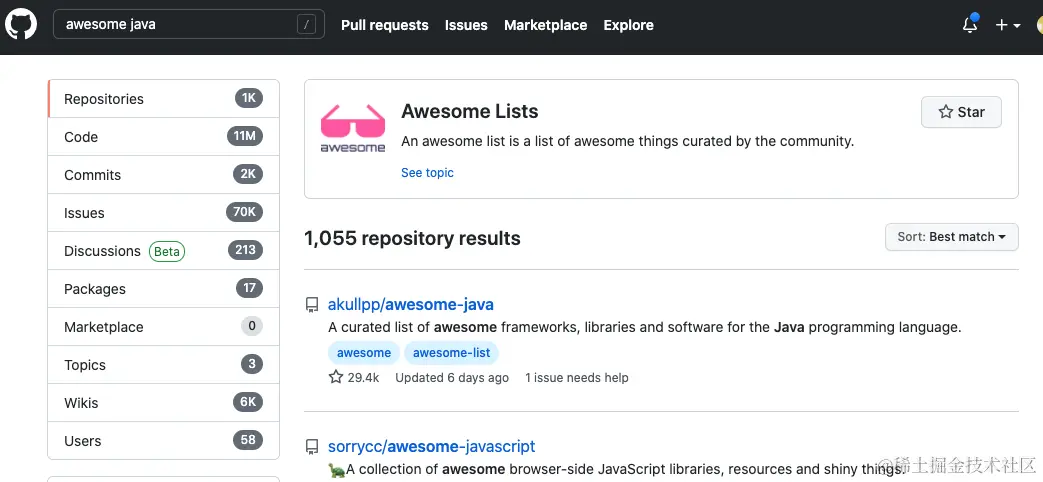This screenshot has width=1043, height=482.
Task: Expand the plus create-new dropdown
Action: click(1007, 25)
